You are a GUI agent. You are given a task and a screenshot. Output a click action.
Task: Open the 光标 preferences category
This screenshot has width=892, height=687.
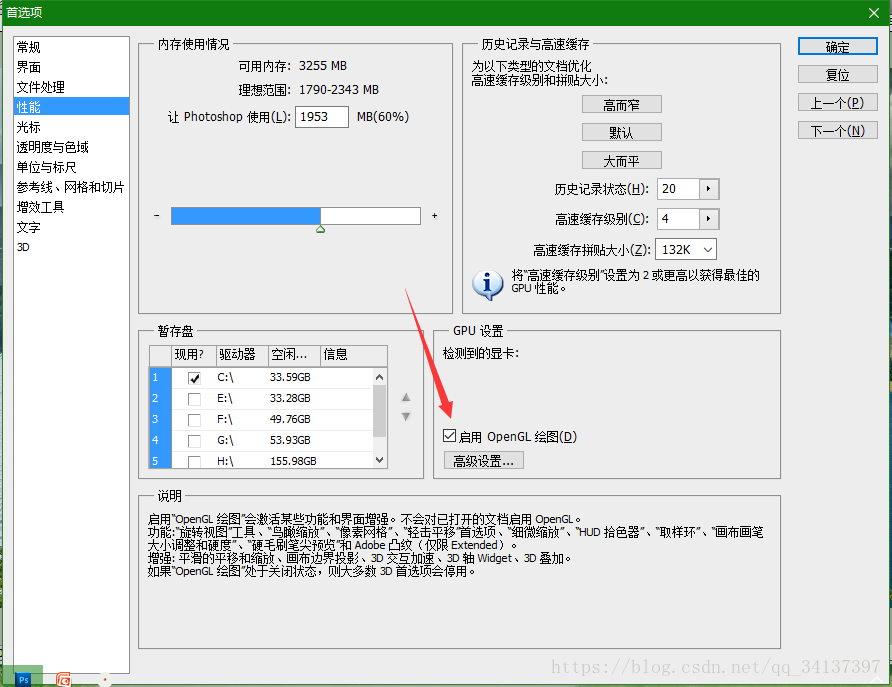tap(71, 127)
